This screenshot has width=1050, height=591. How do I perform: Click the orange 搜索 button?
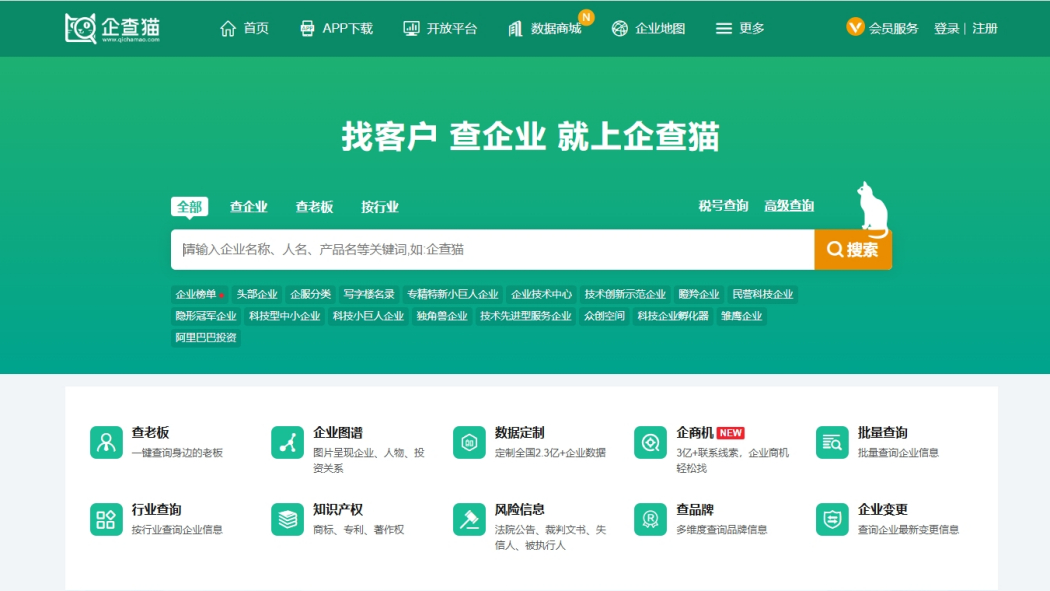pos(852,250)
